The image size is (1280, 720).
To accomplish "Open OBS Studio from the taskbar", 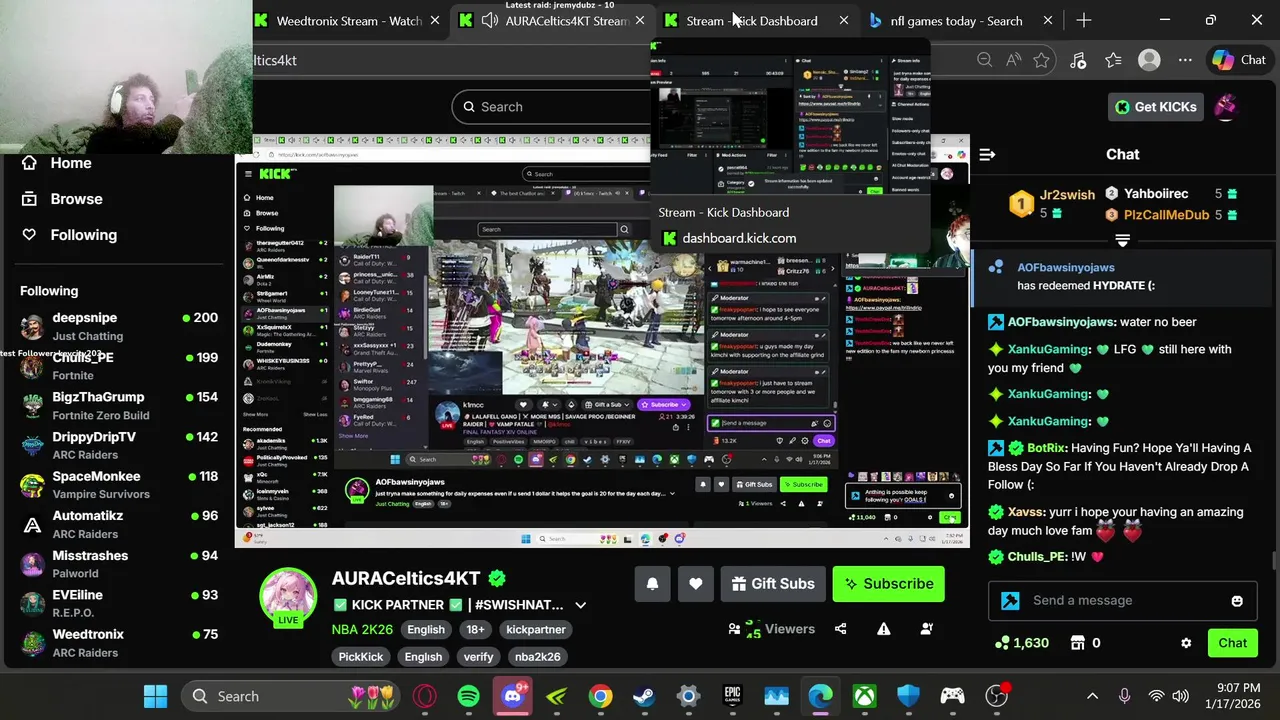I will (x=997, y=696).
